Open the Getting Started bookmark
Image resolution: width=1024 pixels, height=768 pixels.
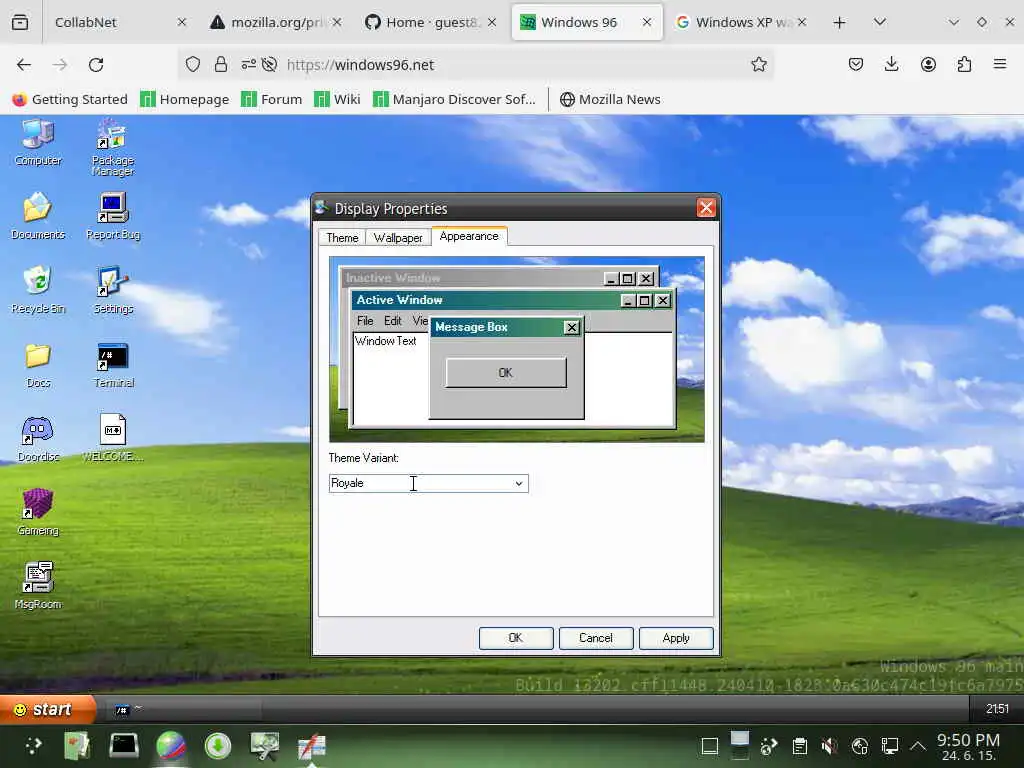[70, 99]
